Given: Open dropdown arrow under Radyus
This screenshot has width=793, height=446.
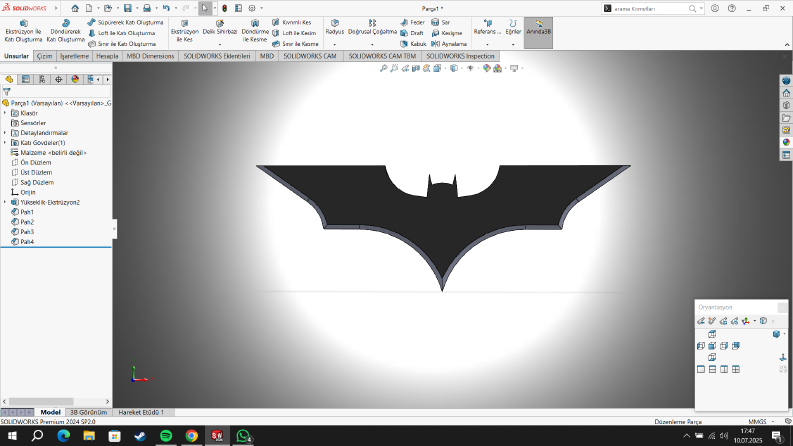Looking at the screenshot, I should (334, 44).
